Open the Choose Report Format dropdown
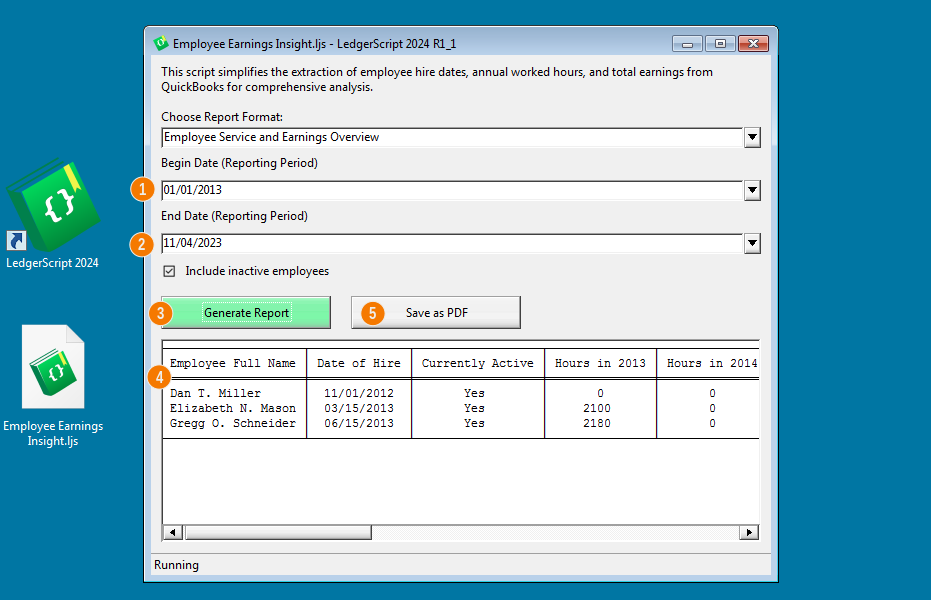Viewport: 931px width, 600px height. [x=752, y=137]
